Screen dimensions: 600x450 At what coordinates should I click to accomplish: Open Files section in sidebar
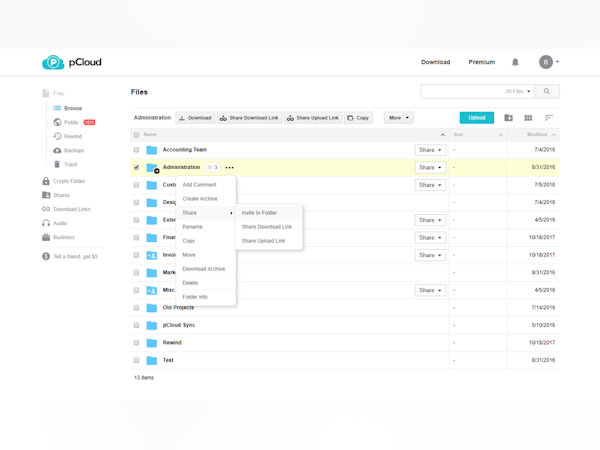pyautogui.click(x=53, y=93)
